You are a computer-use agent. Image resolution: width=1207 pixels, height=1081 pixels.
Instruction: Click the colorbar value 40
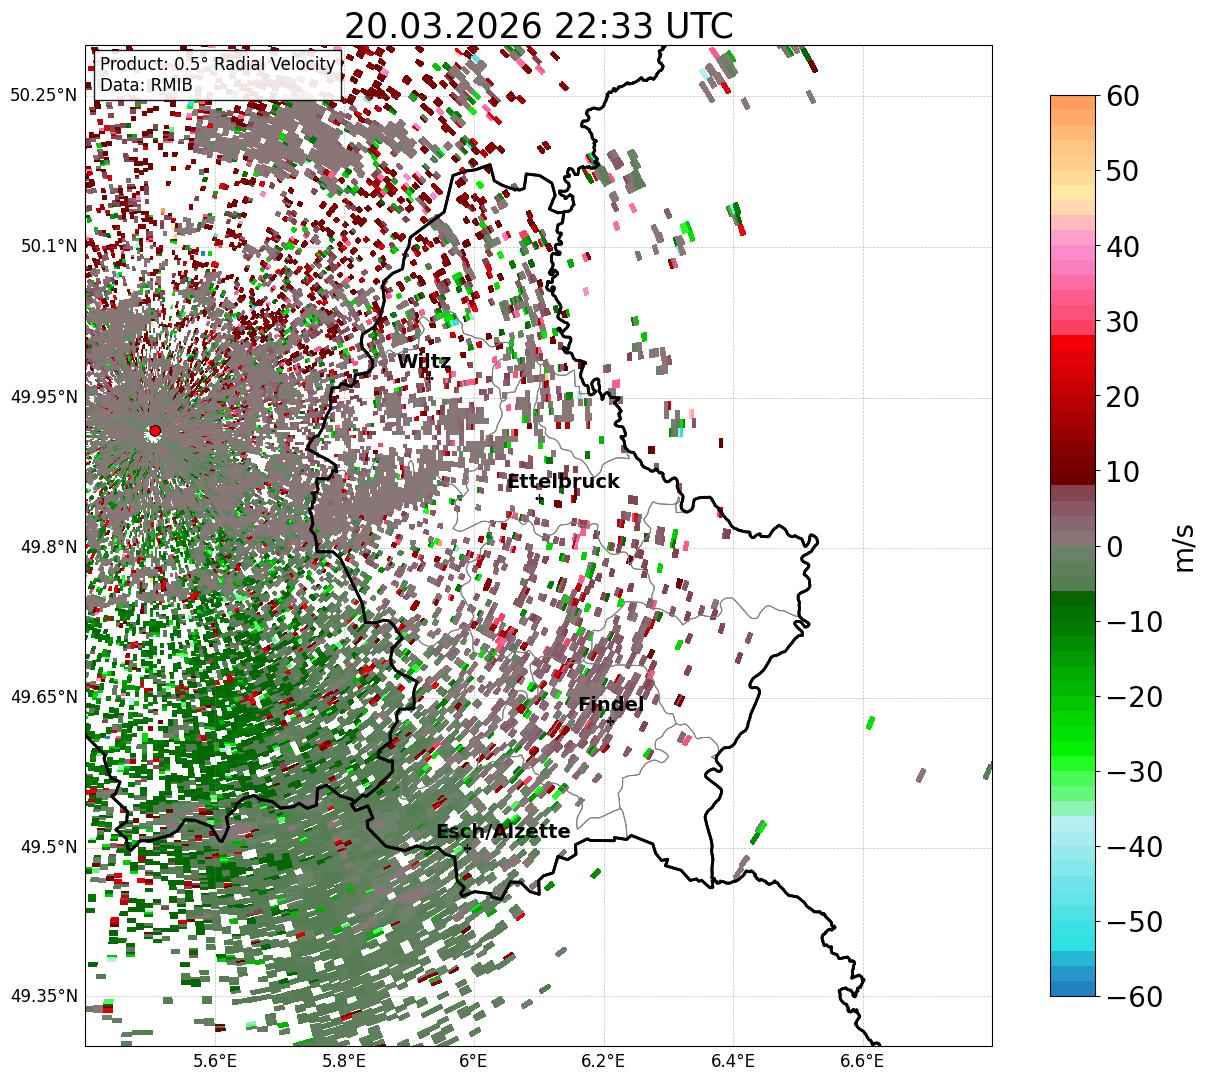(x=1122, y=246)
